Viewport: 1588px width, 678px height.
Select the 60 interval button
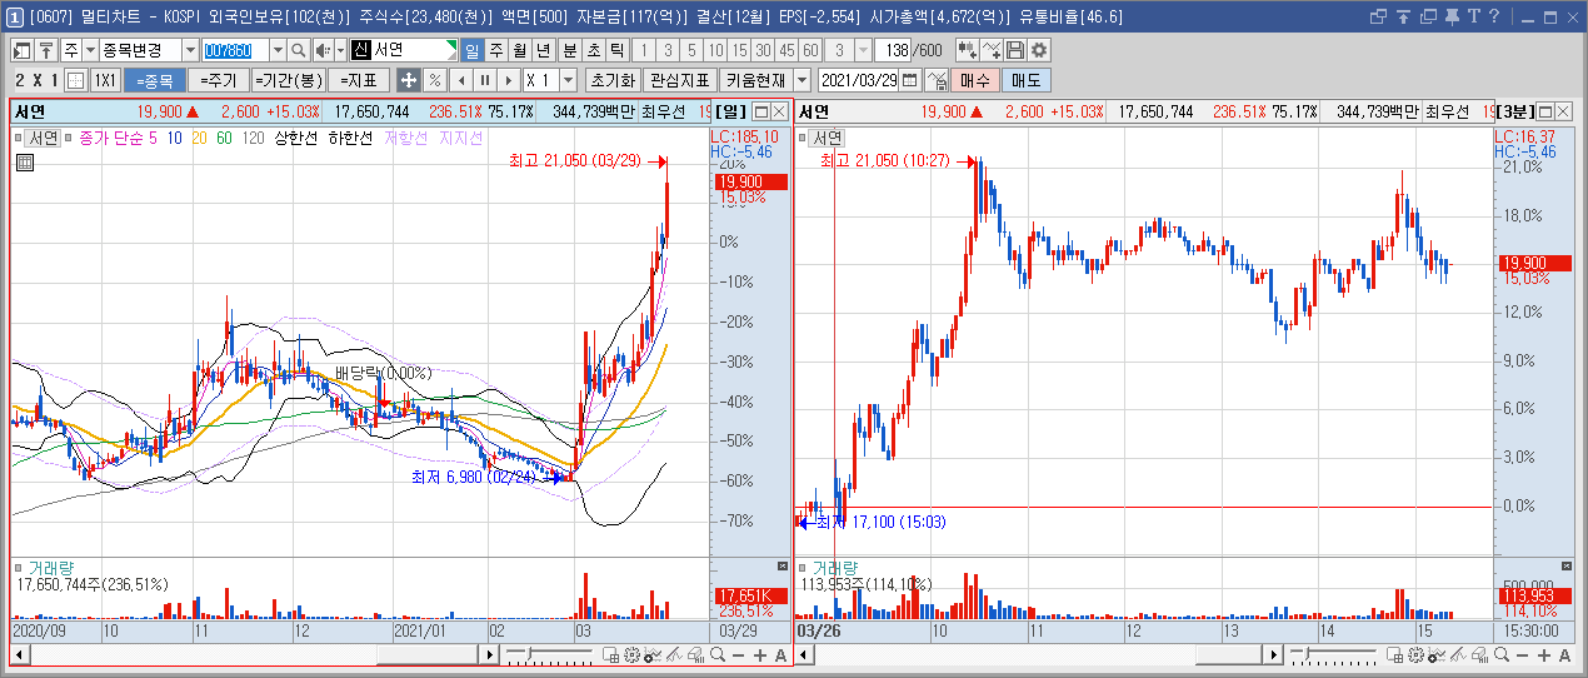click(x=810, y=50)
